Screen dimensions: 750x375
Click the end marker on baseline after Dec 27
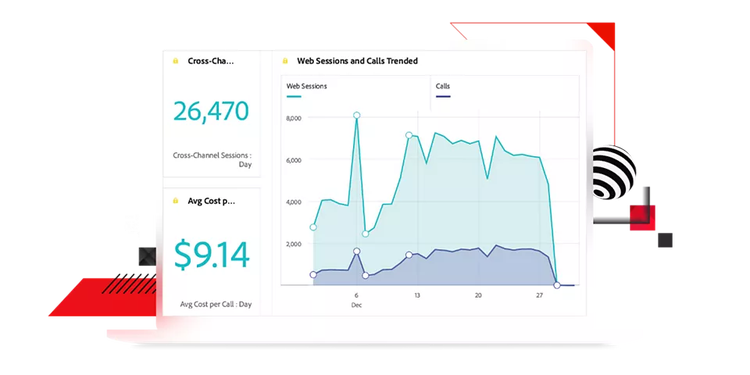[x=557, y=285]
